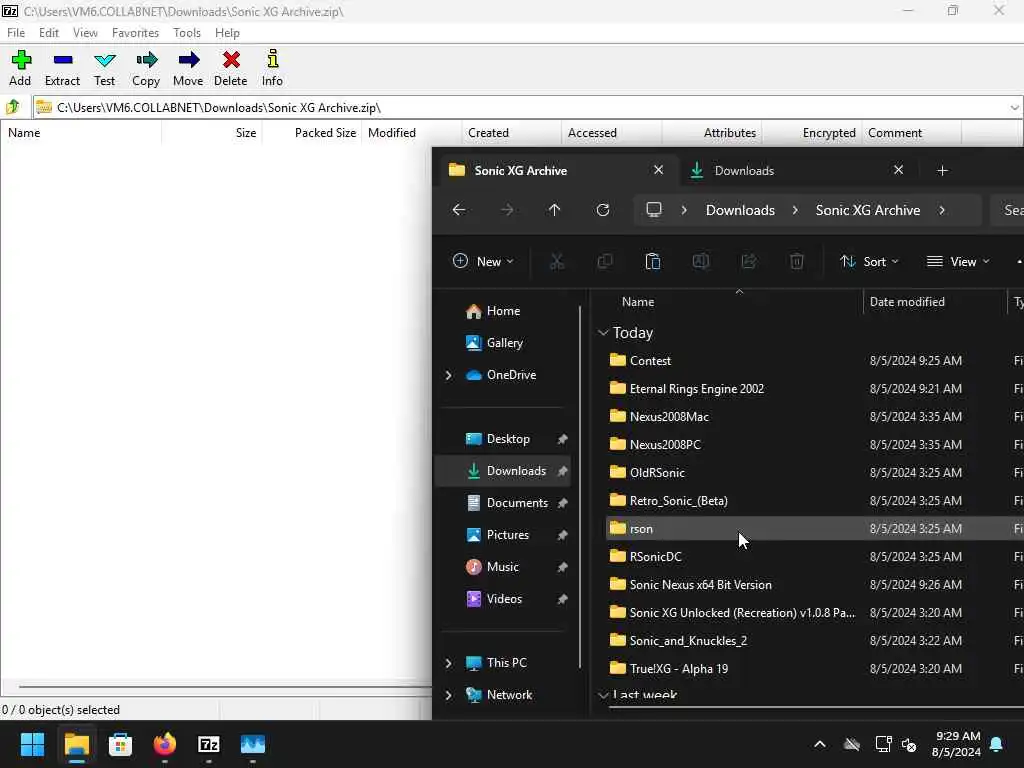
Task: Click the red Delete icon in 7-Zip
Action: pos(231,61)
